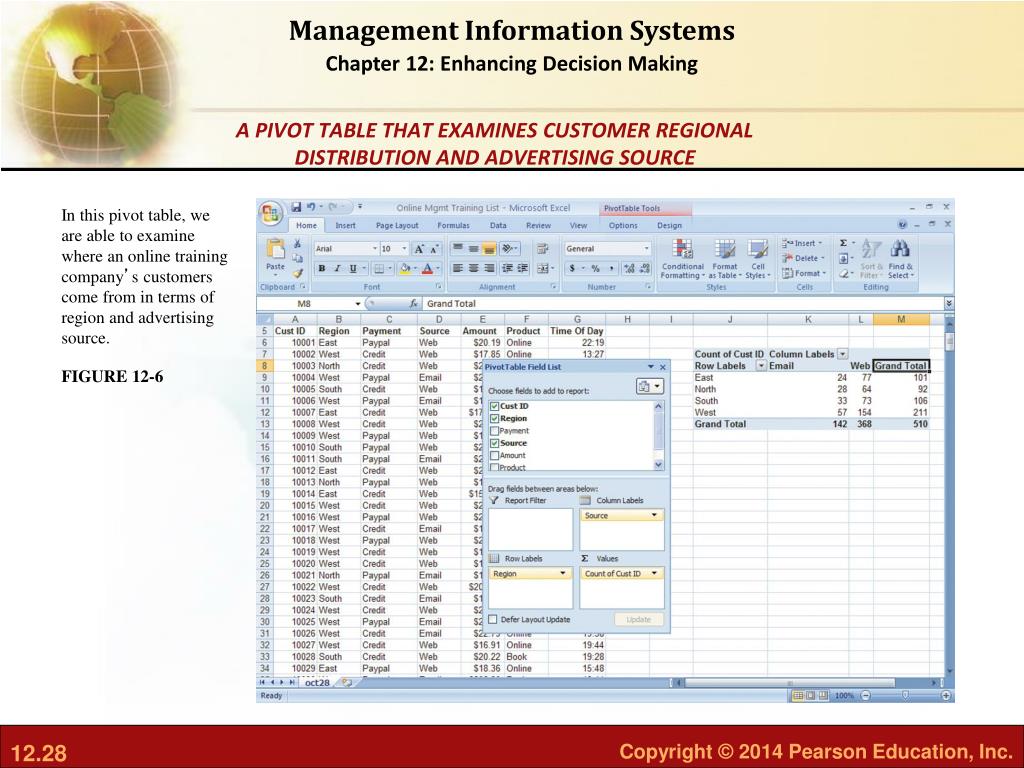Check the Product field
1024x768 pixels.
(x=494, y=468)
